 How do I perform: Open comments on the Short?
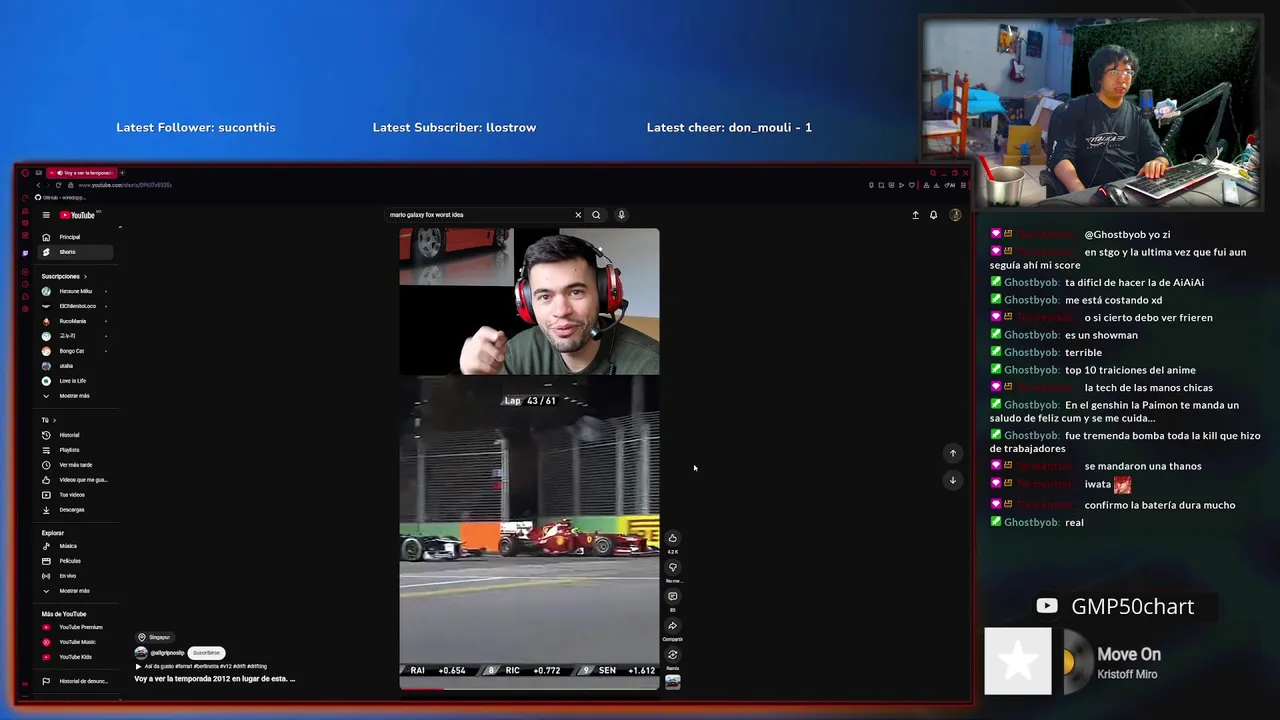tap(673, 596)
